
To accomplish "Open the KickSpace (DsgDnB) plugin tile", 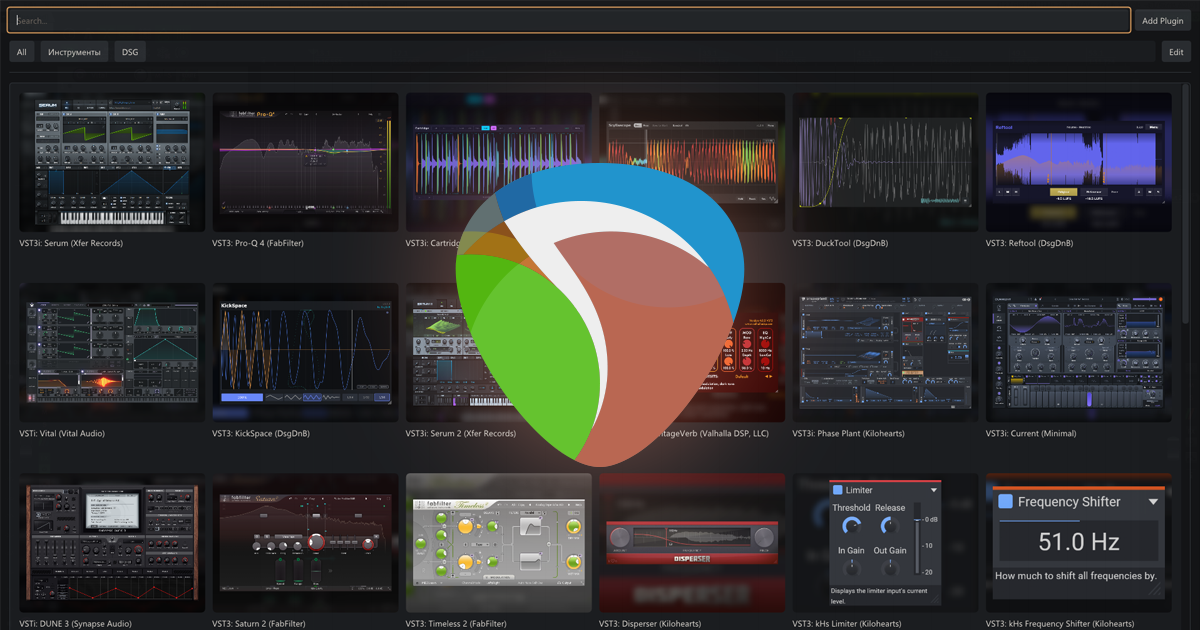I will click(x=305, y=353).
